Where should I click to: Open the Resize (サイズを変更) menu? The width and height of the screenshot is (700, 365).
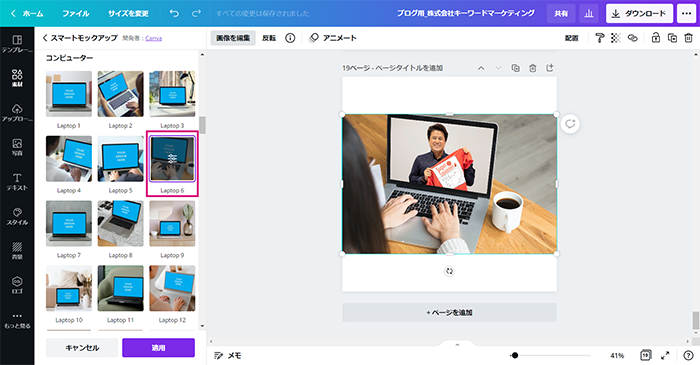tap(128, 13)
